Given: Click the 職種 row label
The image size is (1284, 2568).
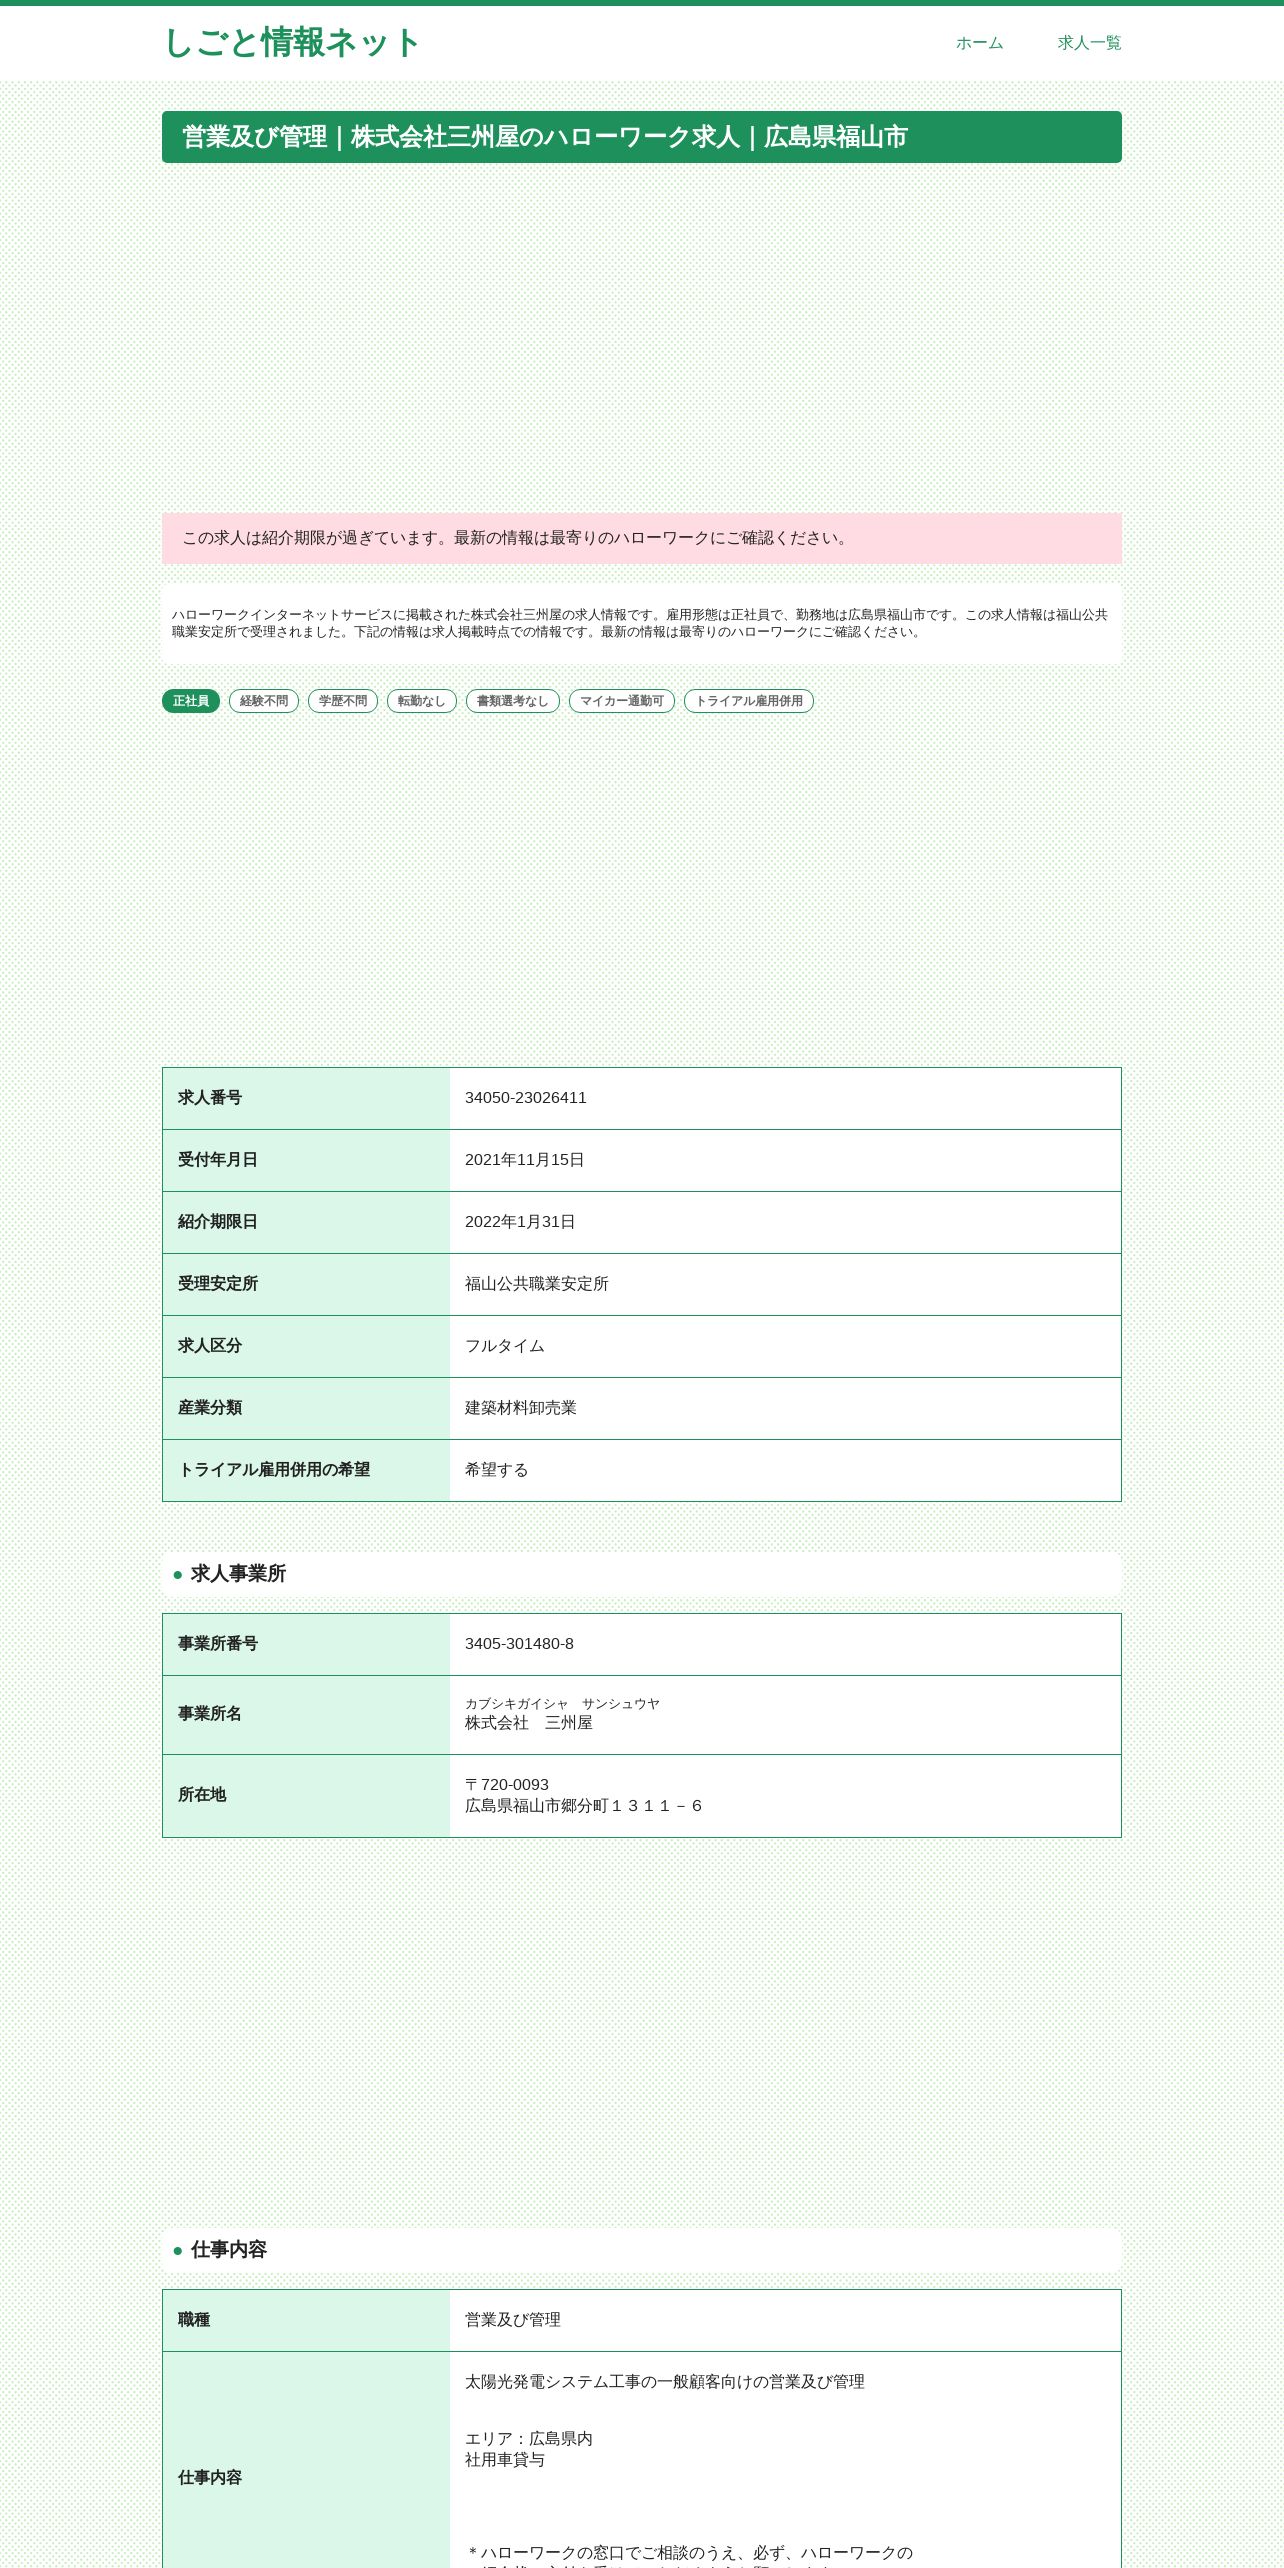Looking at the screenshot, I should (194, 2320).
